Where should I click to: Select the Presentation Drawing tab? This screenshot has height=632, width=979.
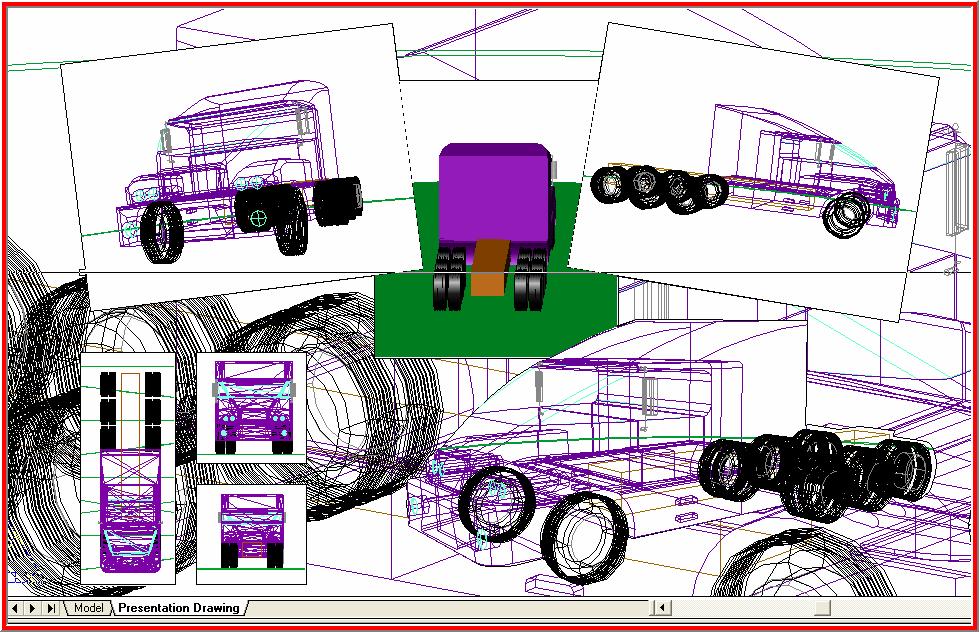pyautogui.click(x=179, y=608)
